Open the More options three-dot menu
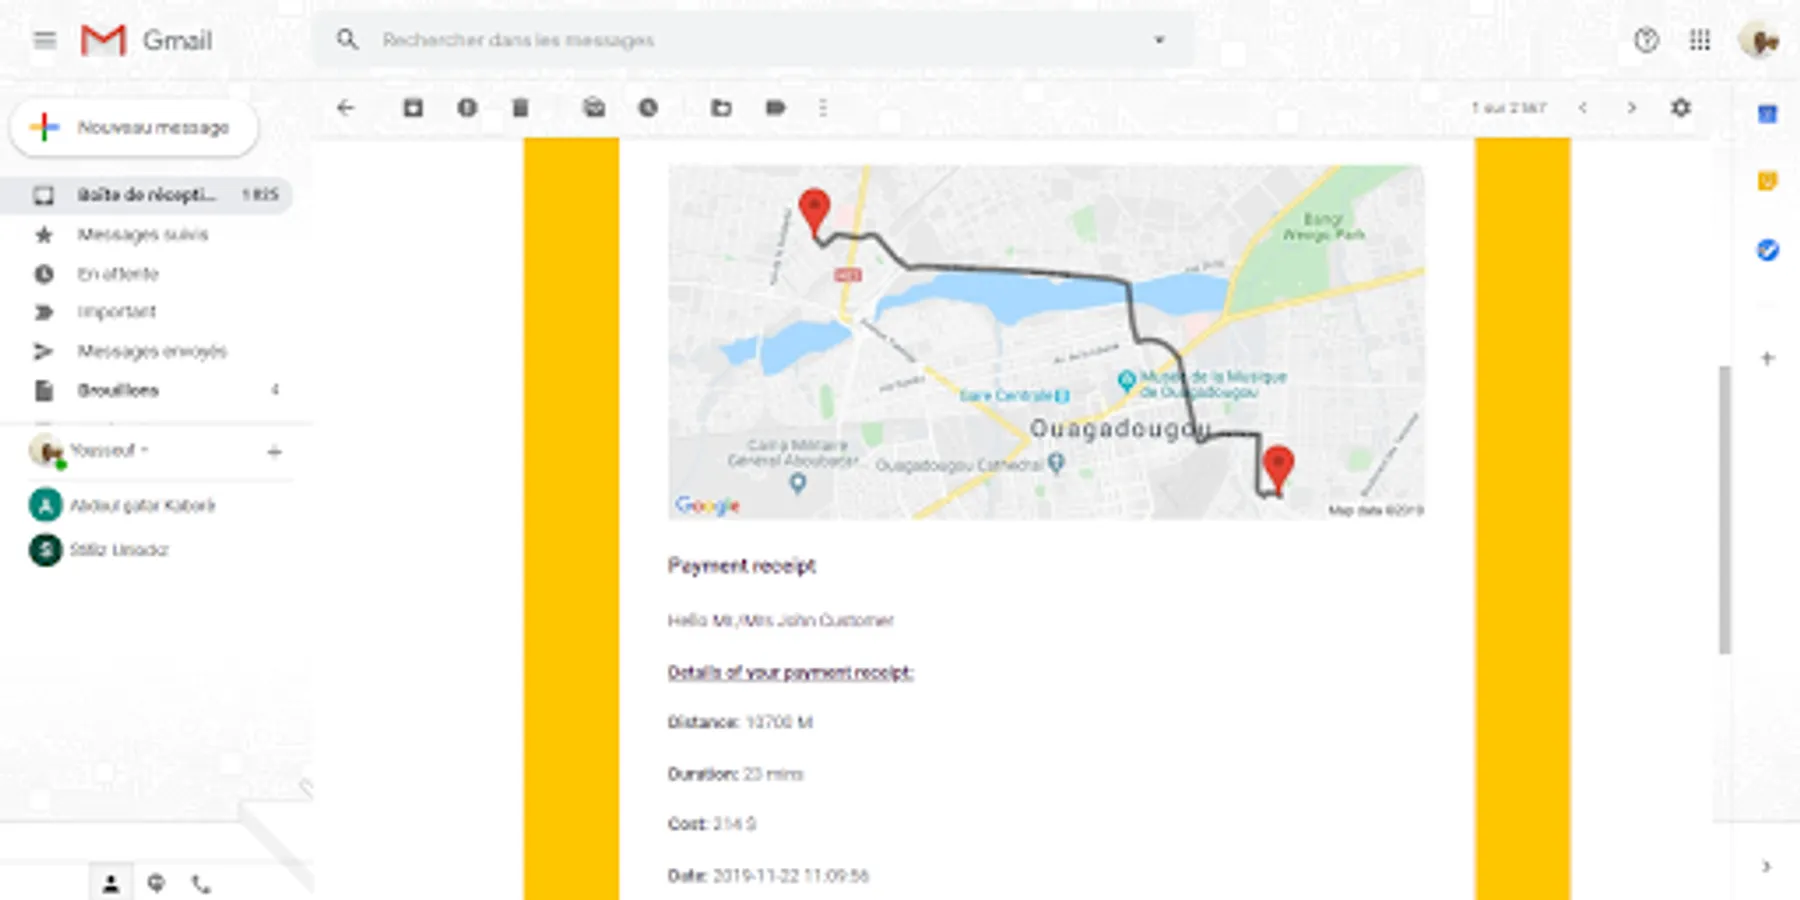 coord(823,108)
